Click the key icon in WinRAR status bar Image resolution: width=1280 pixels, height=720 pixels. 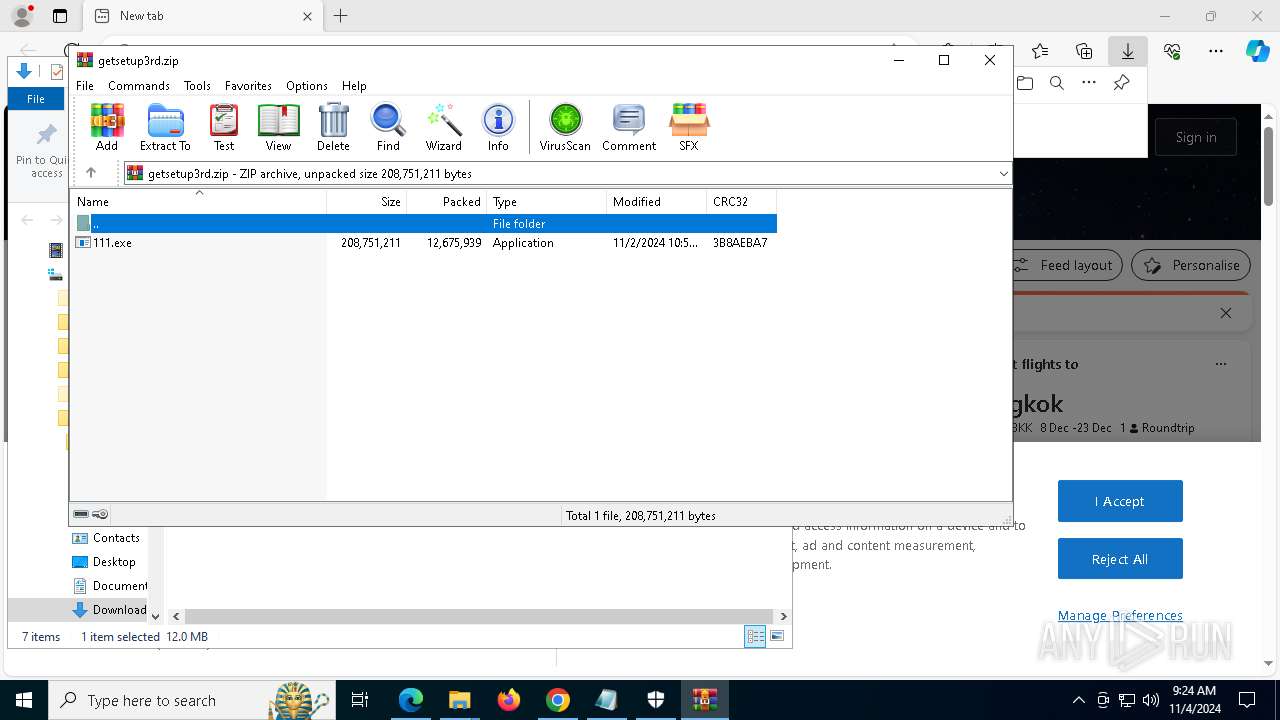100,514
